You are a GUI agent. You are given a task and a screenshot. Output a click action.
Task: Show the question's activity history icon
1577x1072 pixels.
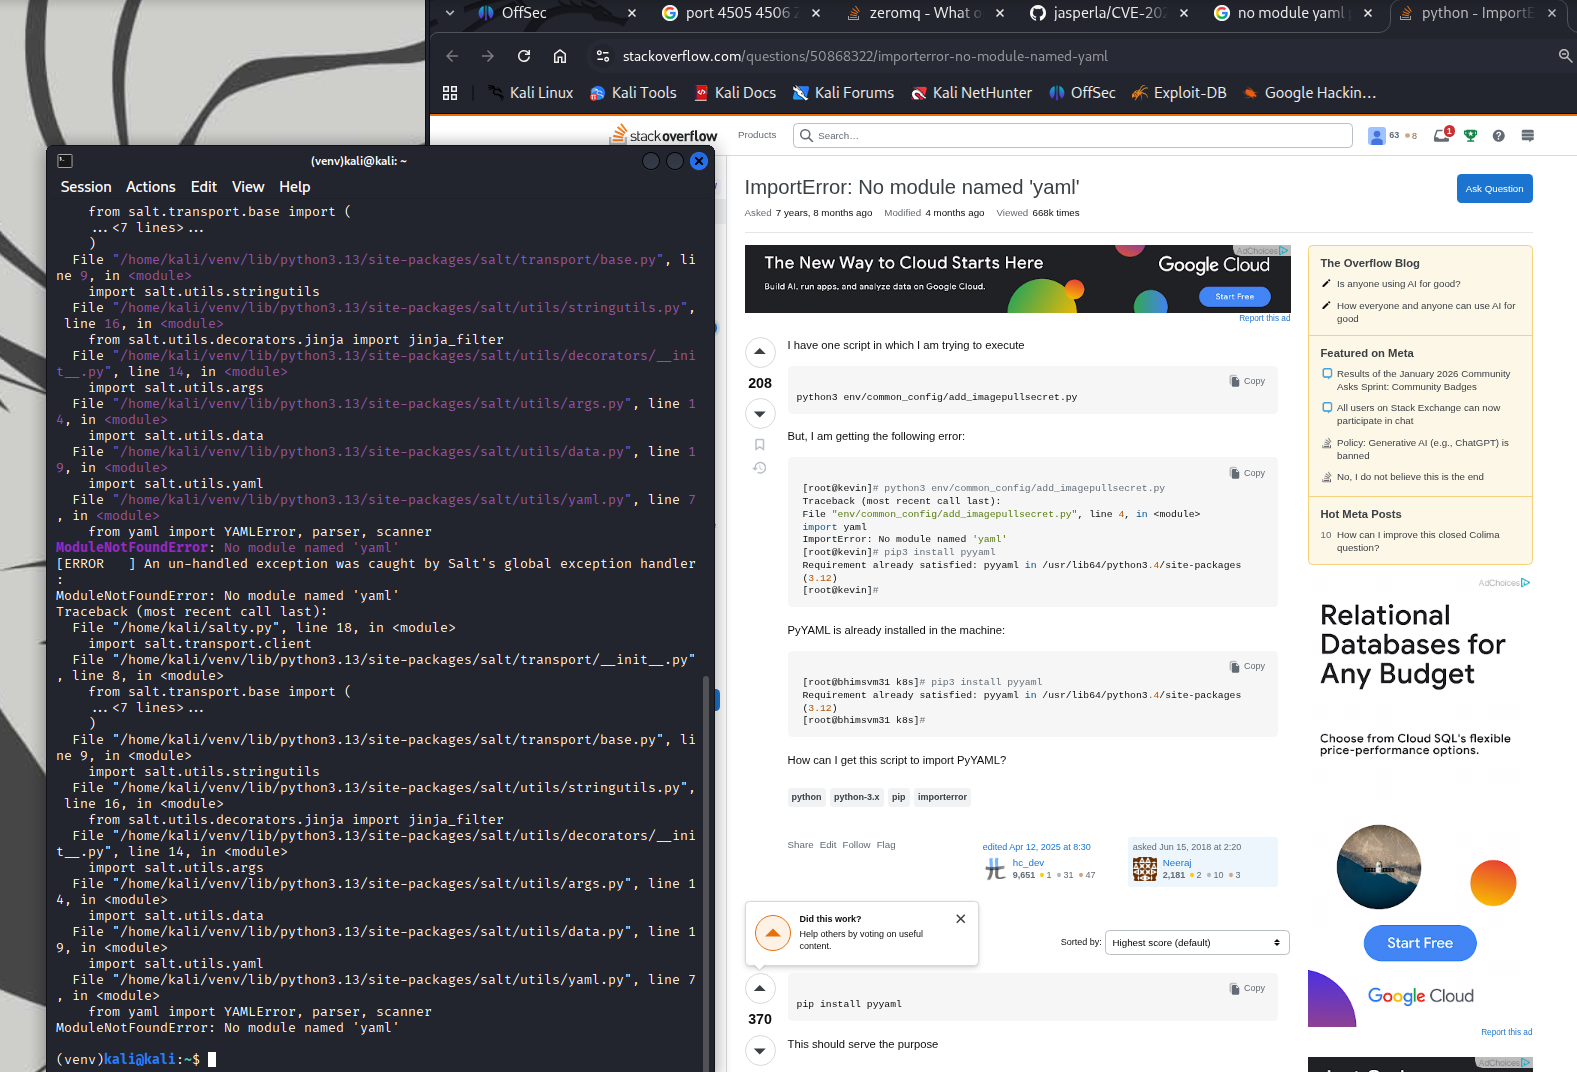click(x=760, y=468)
